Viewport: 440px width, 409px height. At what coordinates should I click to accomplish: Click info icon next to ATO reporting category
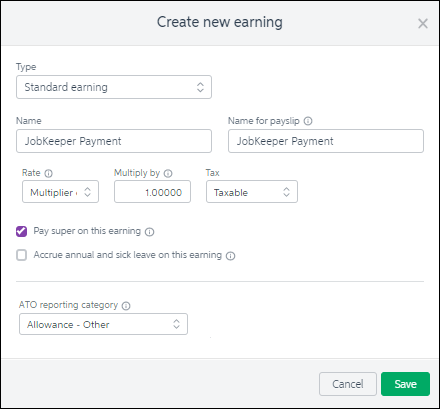pyautogui.click(x=126, y=306)
